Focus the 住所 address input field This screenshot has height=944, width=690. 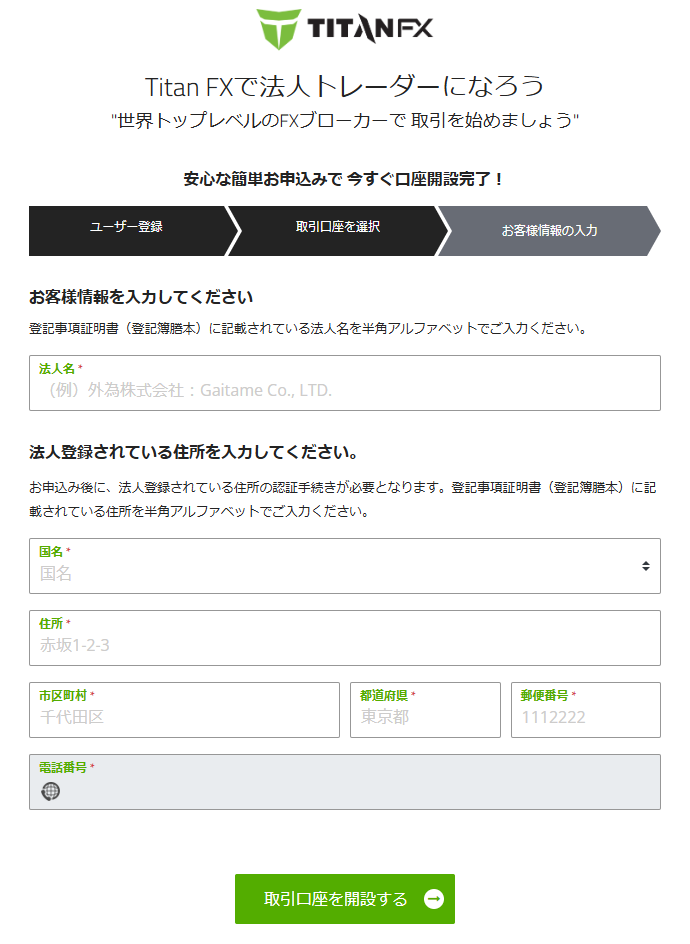(345, 638)
